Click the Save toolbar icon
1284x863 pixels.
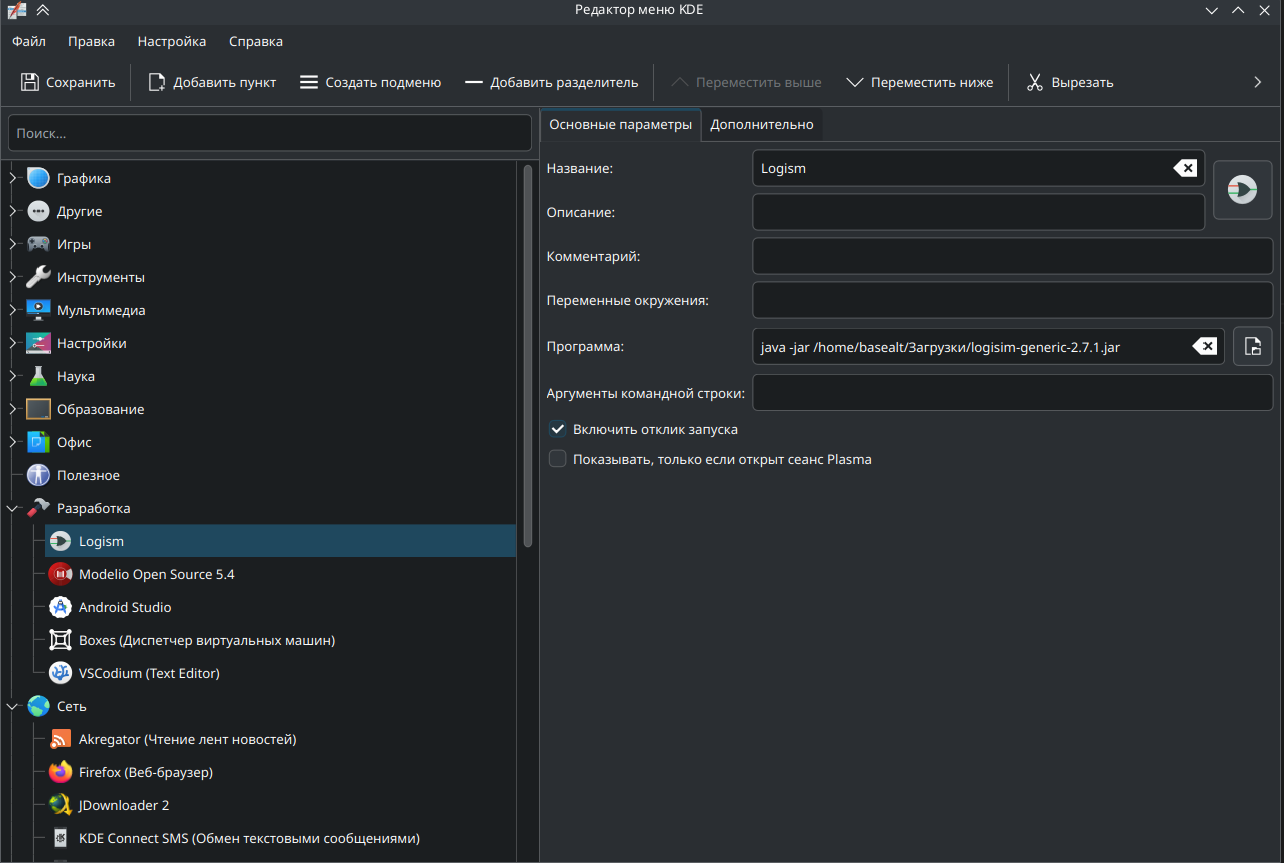click(x=30, y=82)
